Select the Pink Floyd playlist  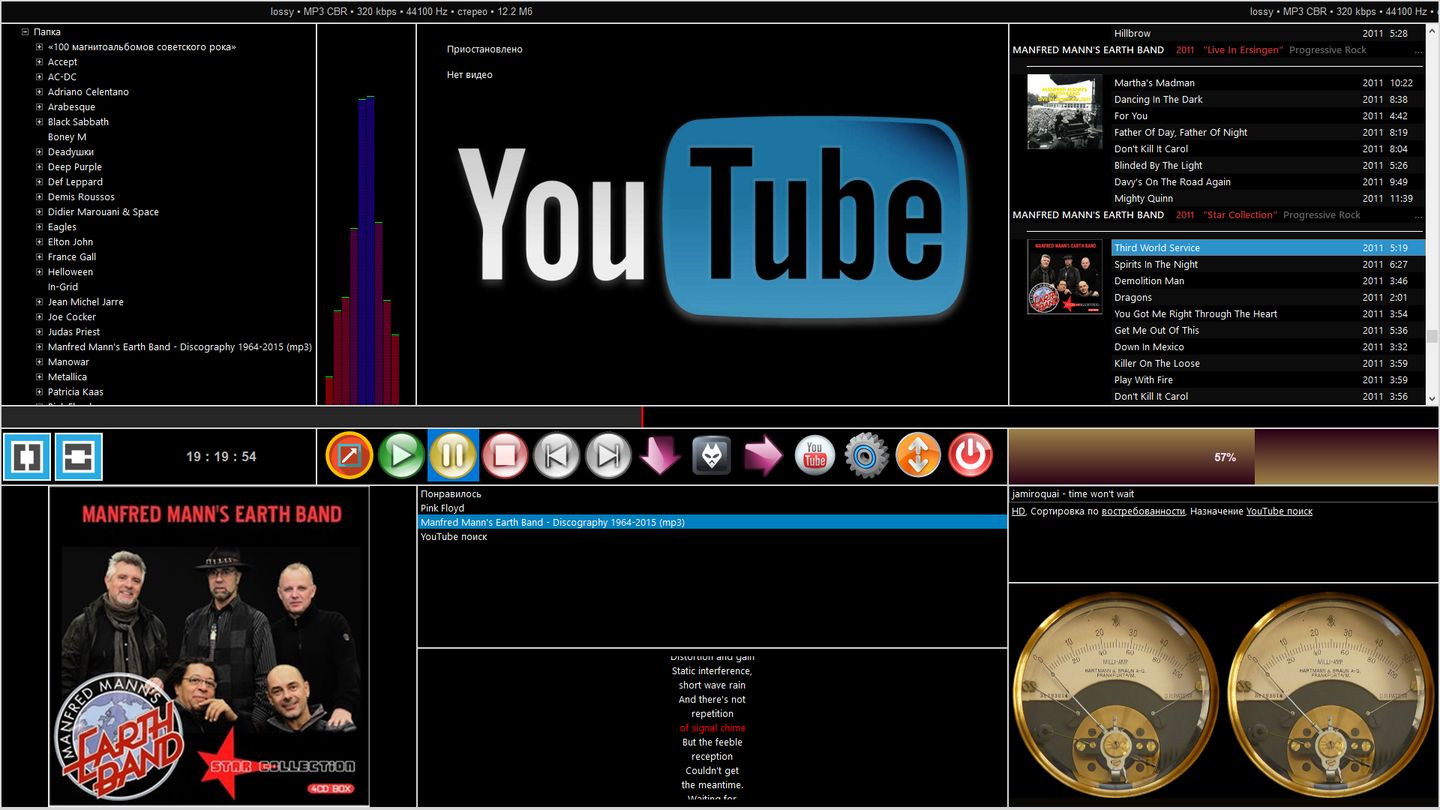tap(442, 508)
